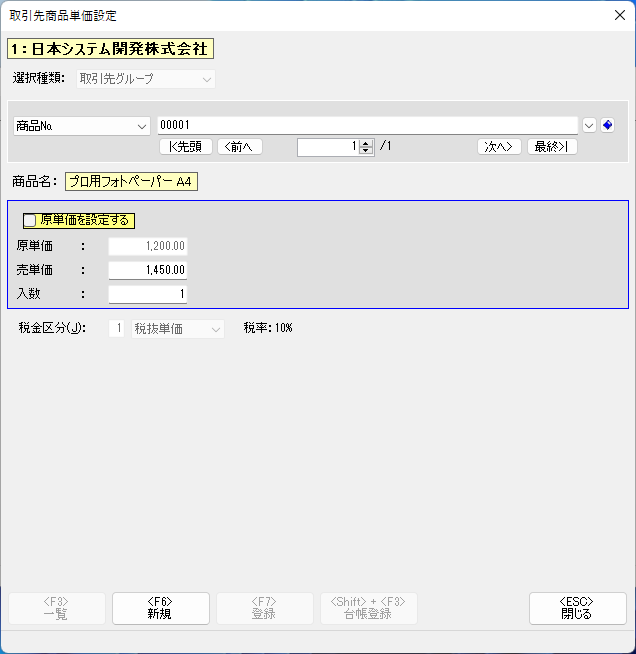Screen dimensions: 636x654
Task: Click the 入数 quantity field
Action: [148, 294]
